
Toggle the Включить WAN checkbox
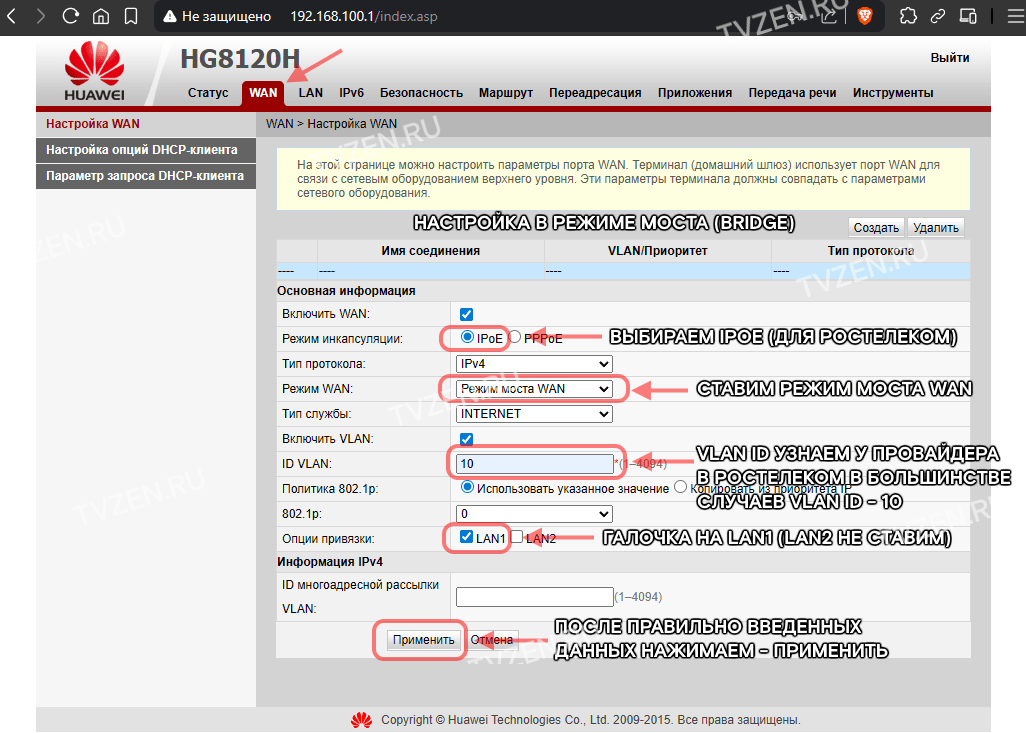point(467,314)
